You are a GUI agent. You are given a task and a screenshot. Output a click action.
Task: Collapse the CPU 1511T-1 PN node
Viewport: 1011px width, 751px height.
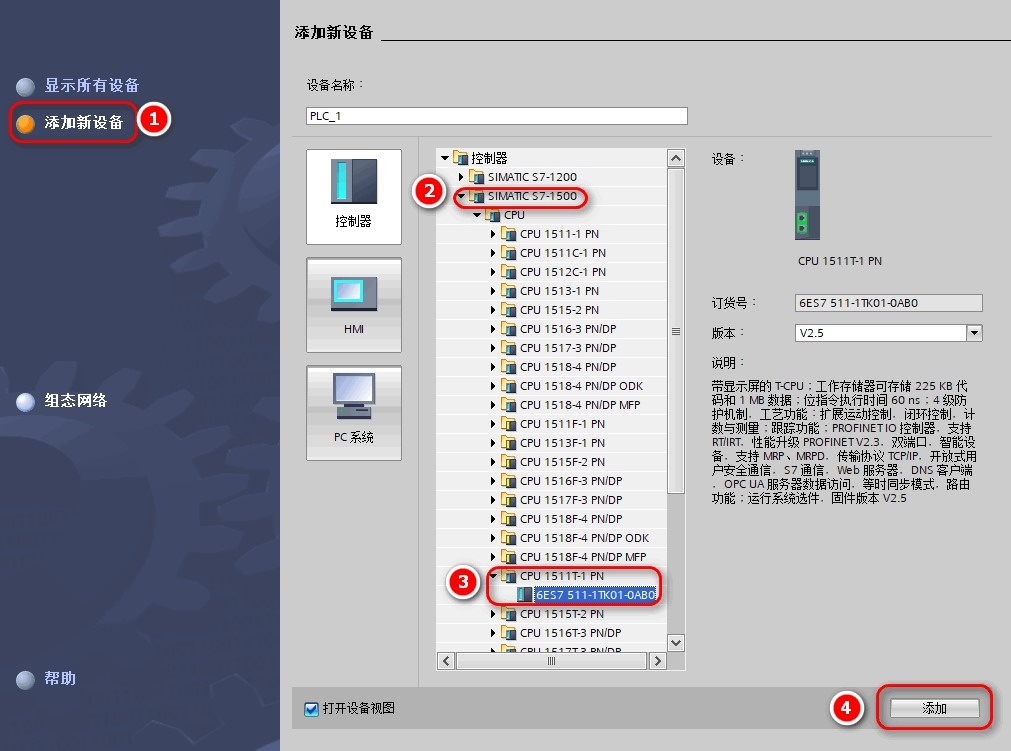coord(493,576)
